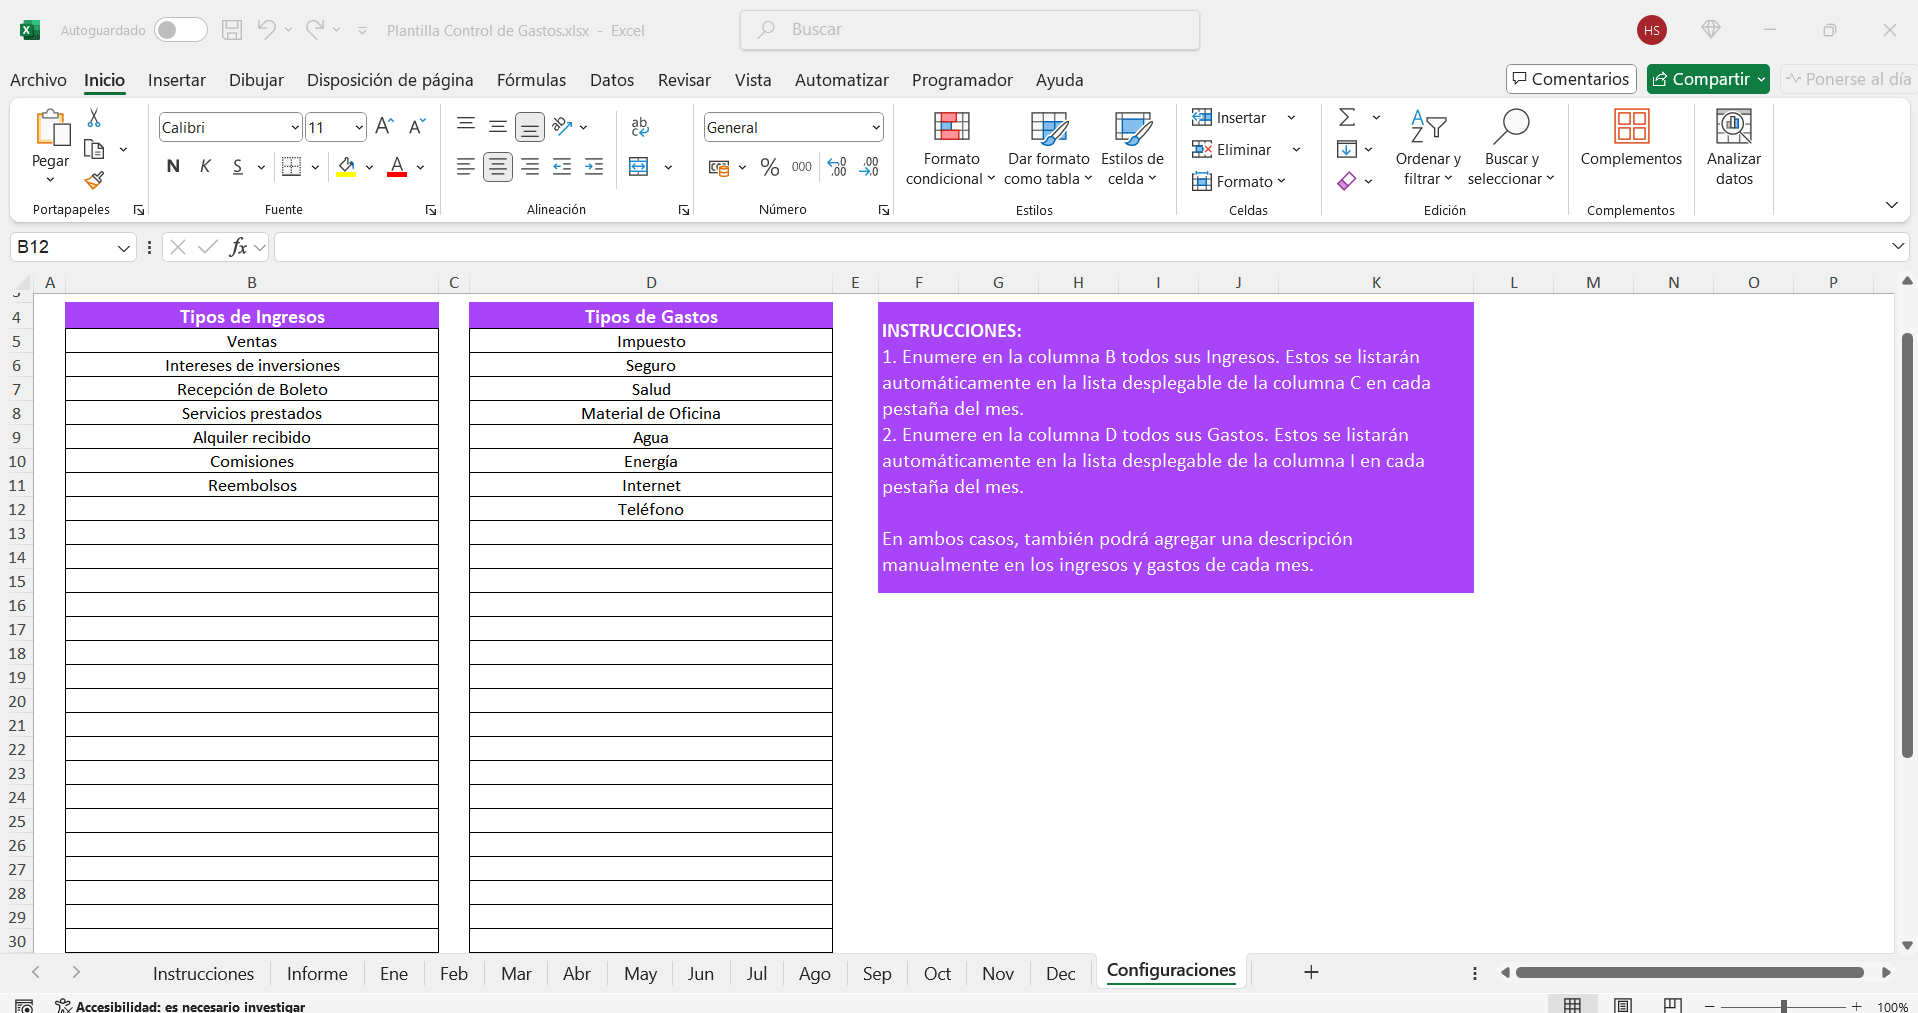Screen dimensions: 1918x1013
Task: Switch to the Ene sheet tab
Action: [x=394, y=974]
